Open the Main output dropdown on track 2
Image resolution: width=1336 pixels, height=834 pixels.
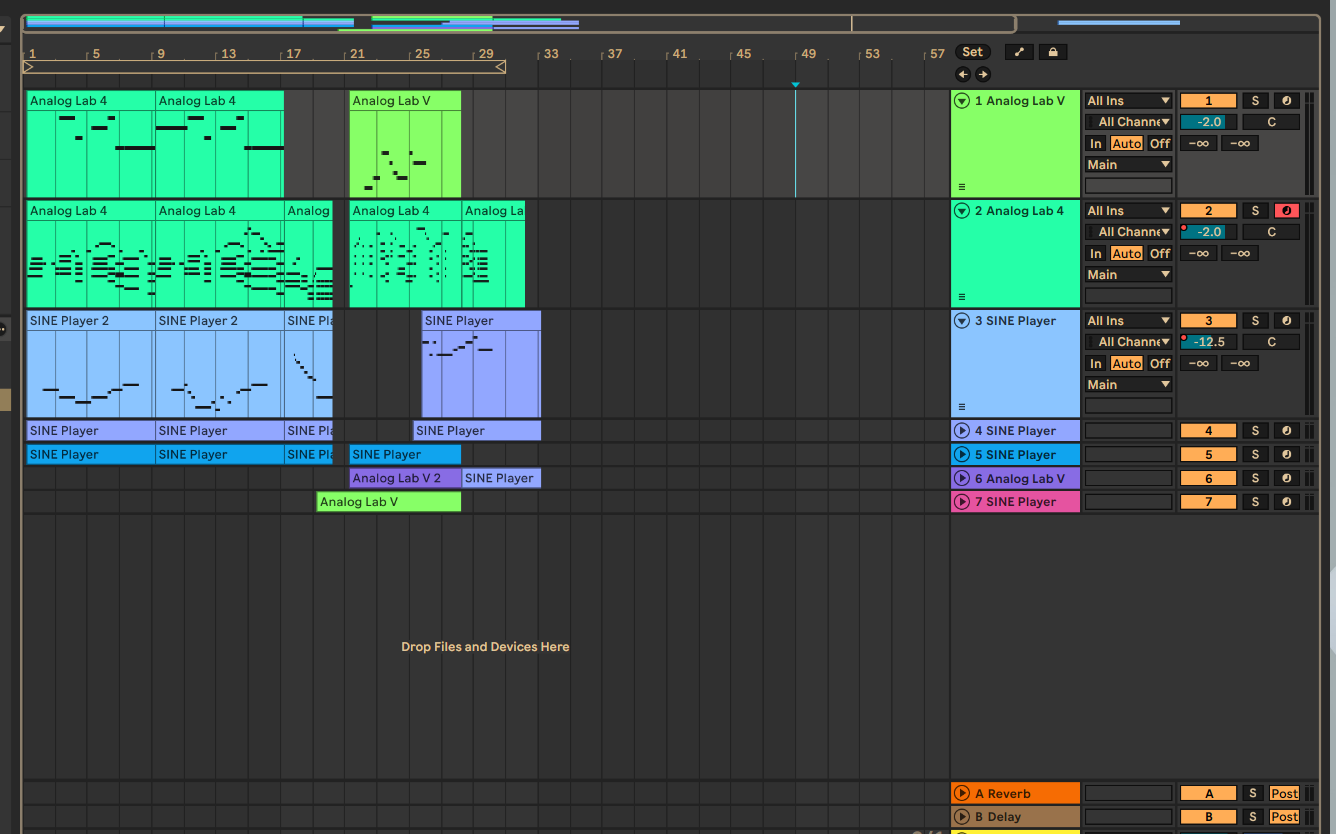[1128, 275]
